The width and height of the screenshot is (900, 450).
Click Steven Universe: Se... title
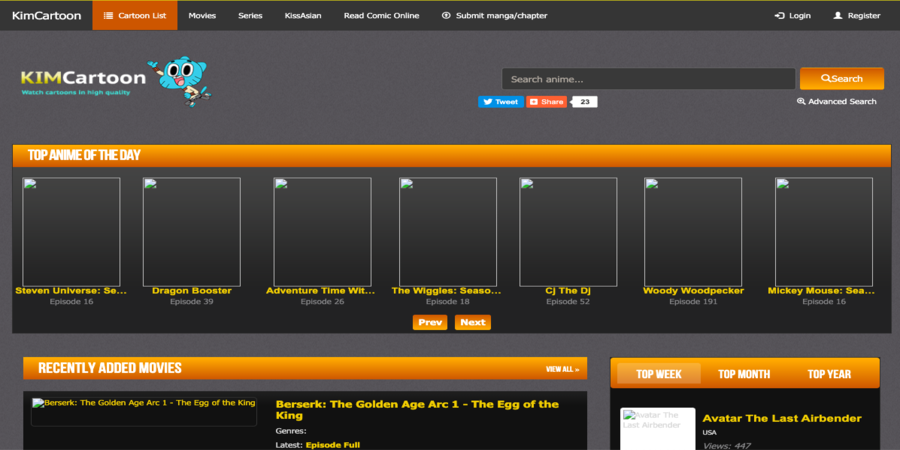[x=71, y=291]
